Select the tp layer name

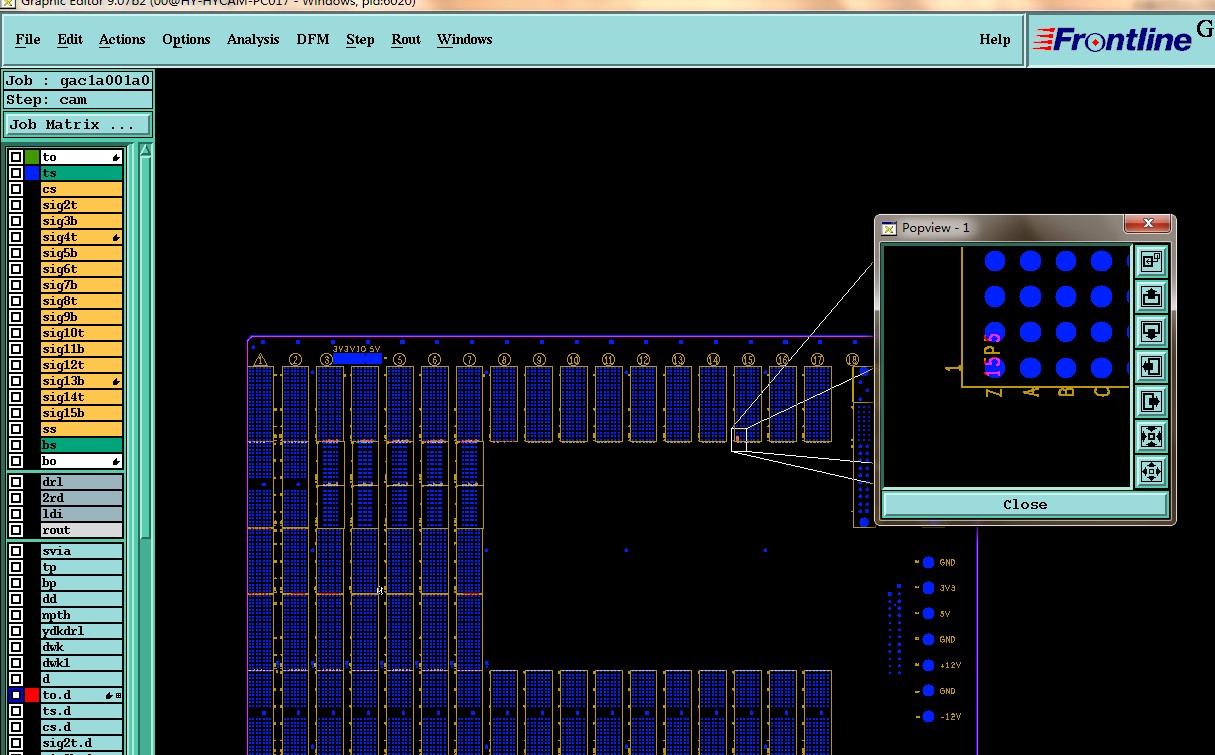pos(81,567)
